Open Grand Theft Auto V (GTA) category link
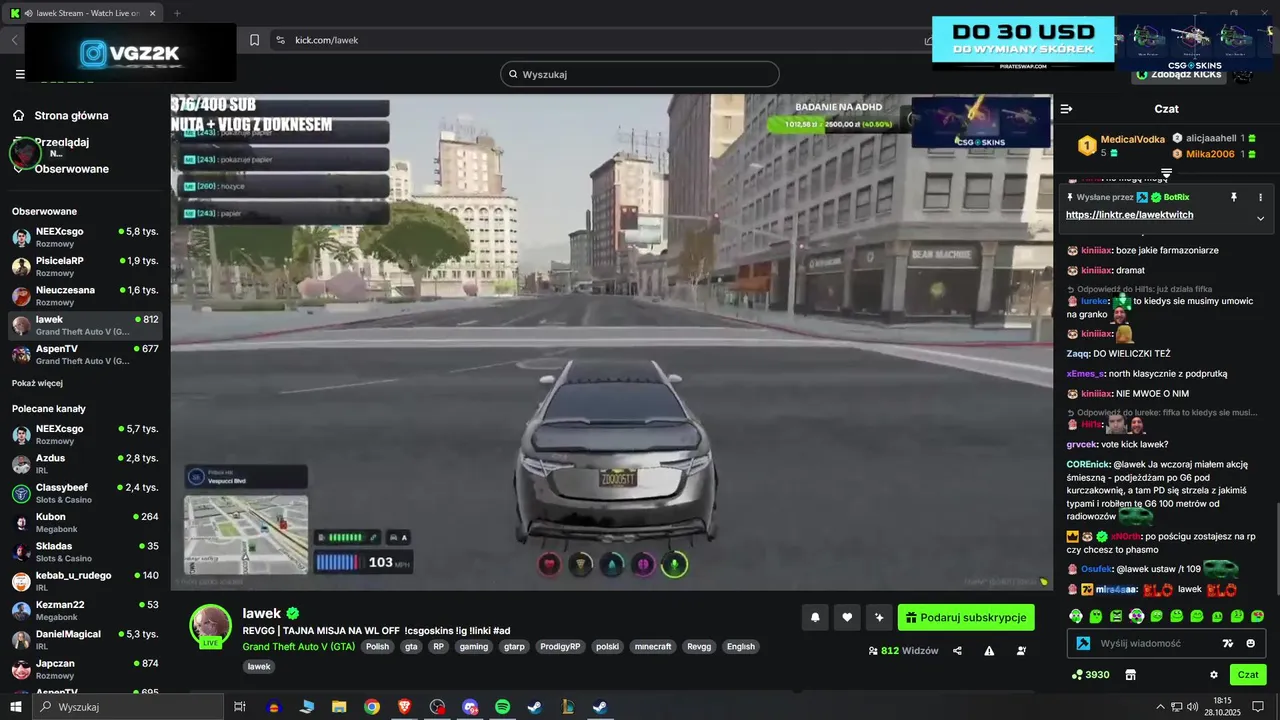The image size is (1280, 720). [x=299, y=646]
